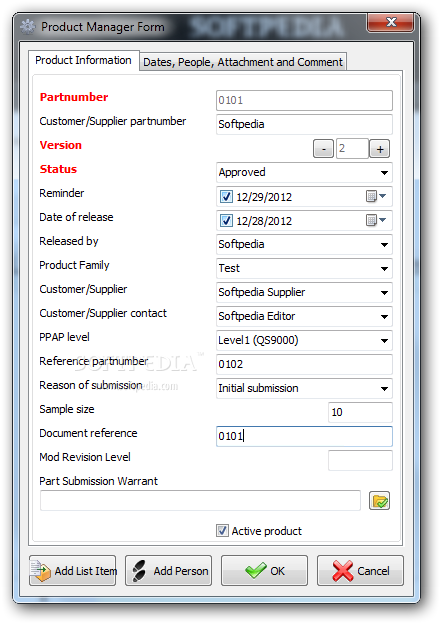
Task: Open the Reason of submission dropdown
Action: point(304,388)
